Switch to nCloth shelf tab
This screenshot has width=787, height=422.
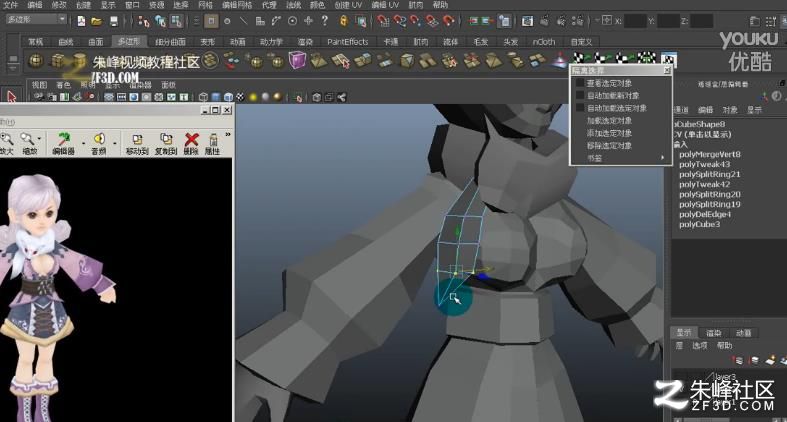544,42
